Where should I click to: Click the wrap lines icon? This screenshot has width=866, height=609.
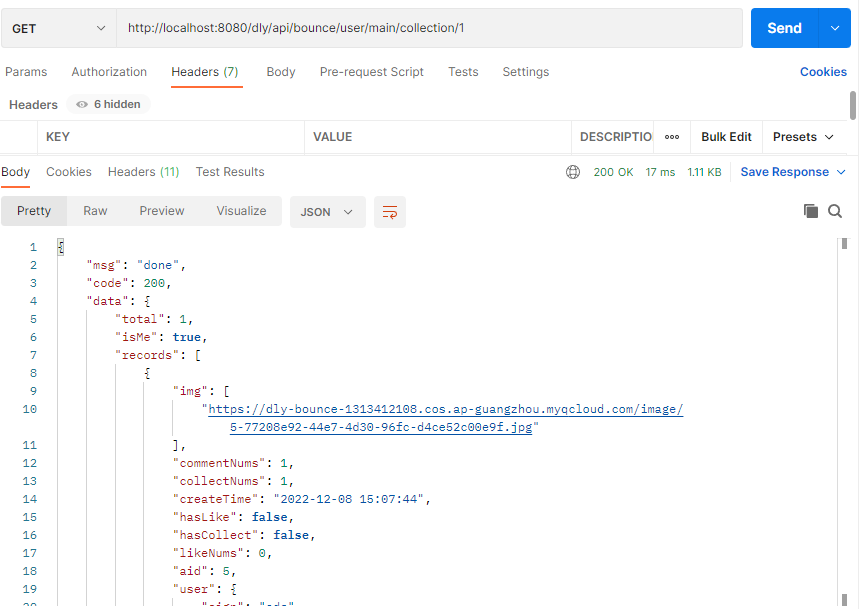(390, 212)
